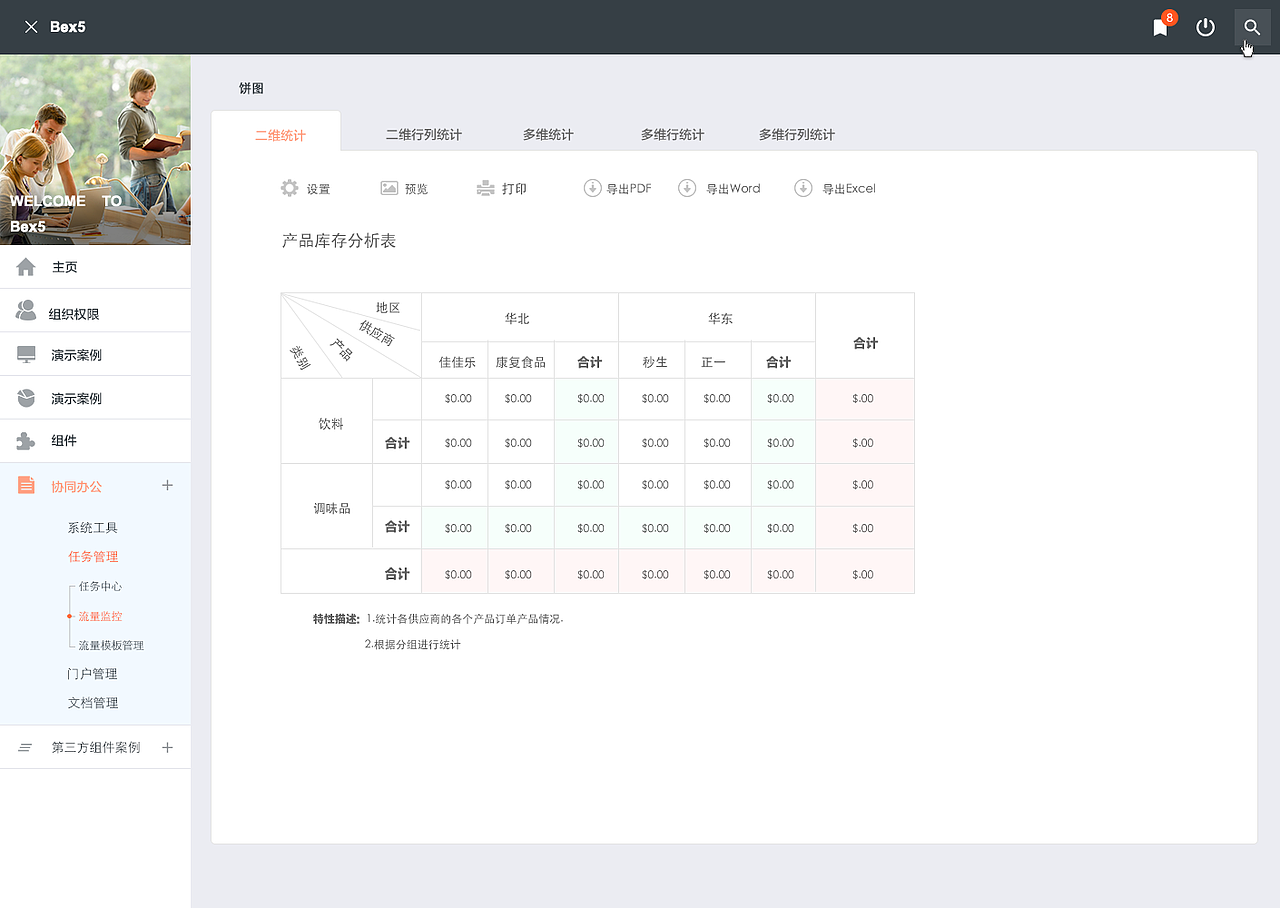This screenshot has height=908, width=1280.
Task: Open the 主页 menu item
Action: point(95,267)
